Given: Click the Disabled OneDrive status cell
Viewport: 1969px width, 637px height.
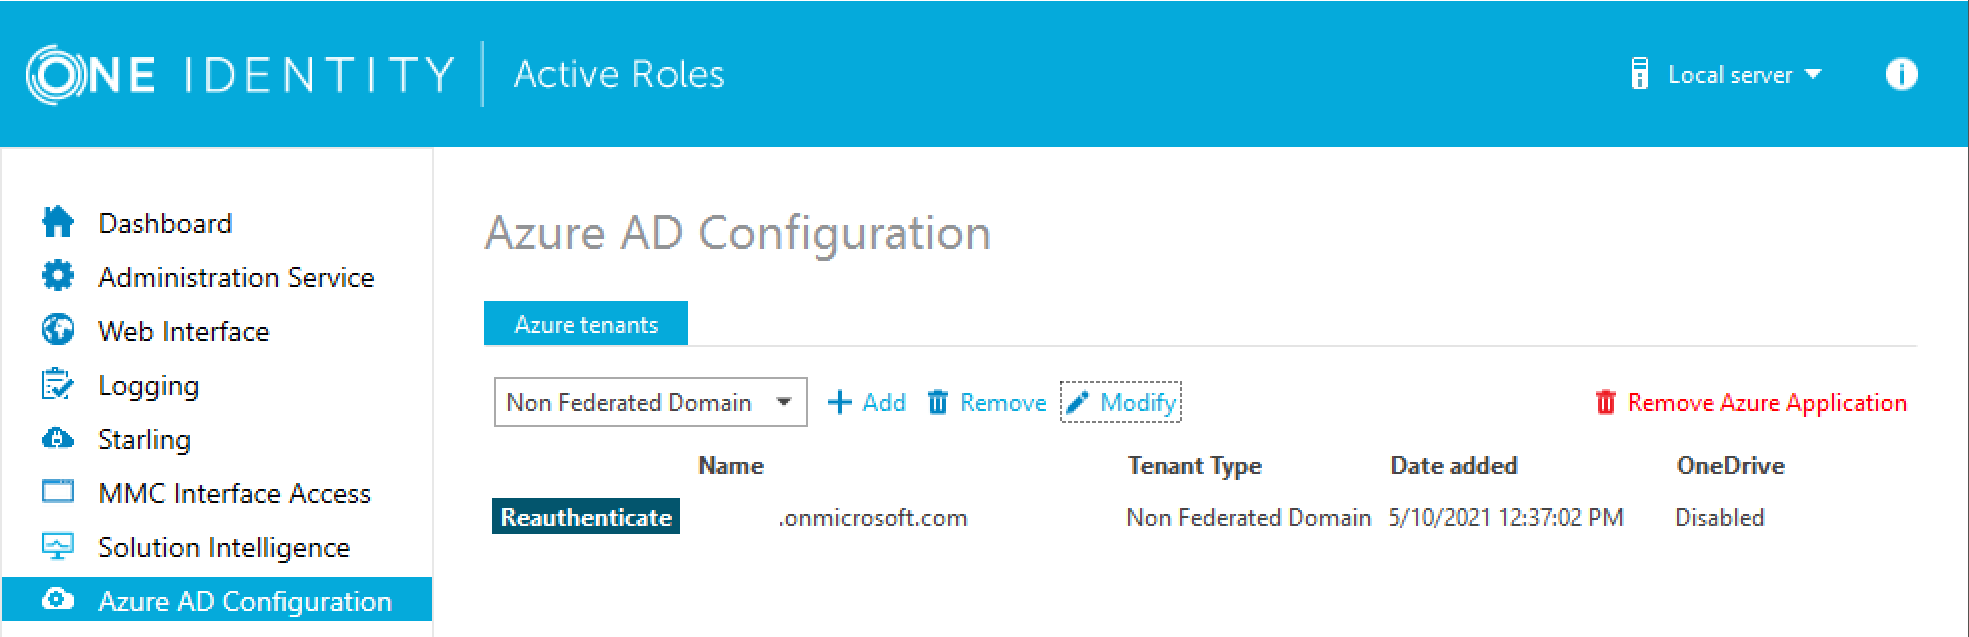Looking at the screenshot, I should coord(1720,518).
